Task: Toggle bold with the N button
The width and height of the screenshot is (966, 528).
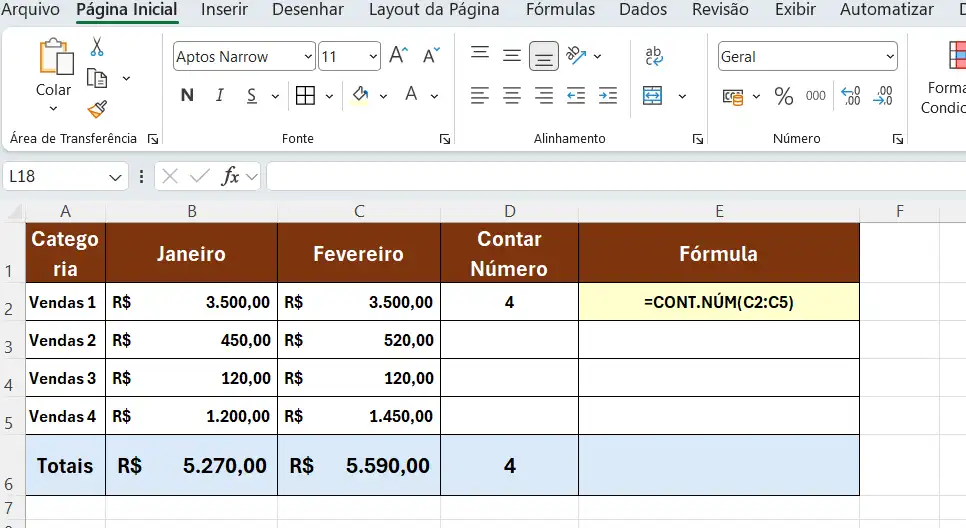Action: (187, 95)
